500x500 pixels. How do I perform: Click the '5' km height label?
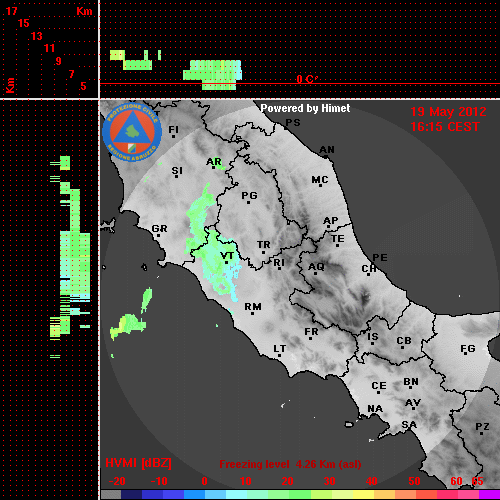coord(83,86)
